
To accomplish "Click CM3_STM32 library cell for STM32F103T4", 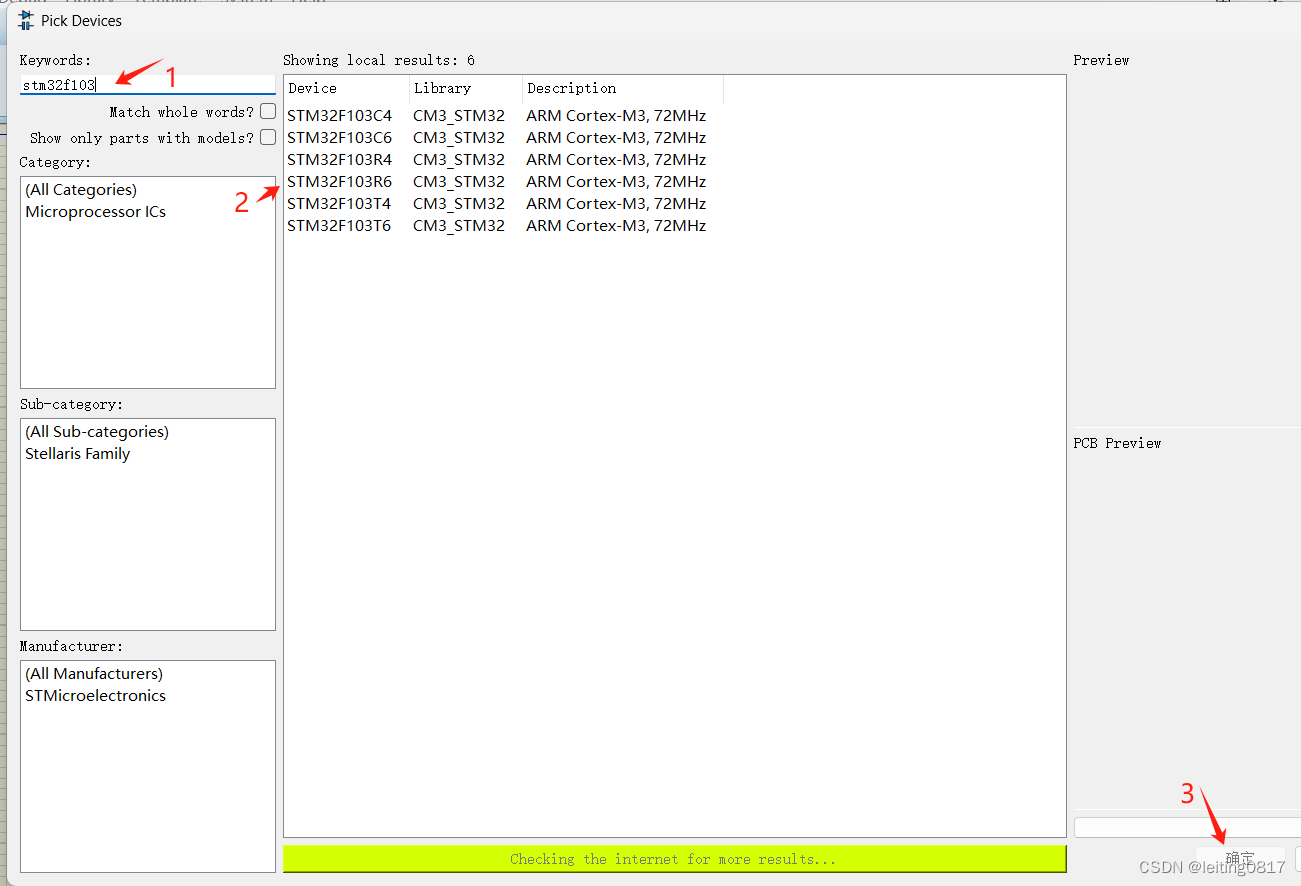I will coord(459,203).
